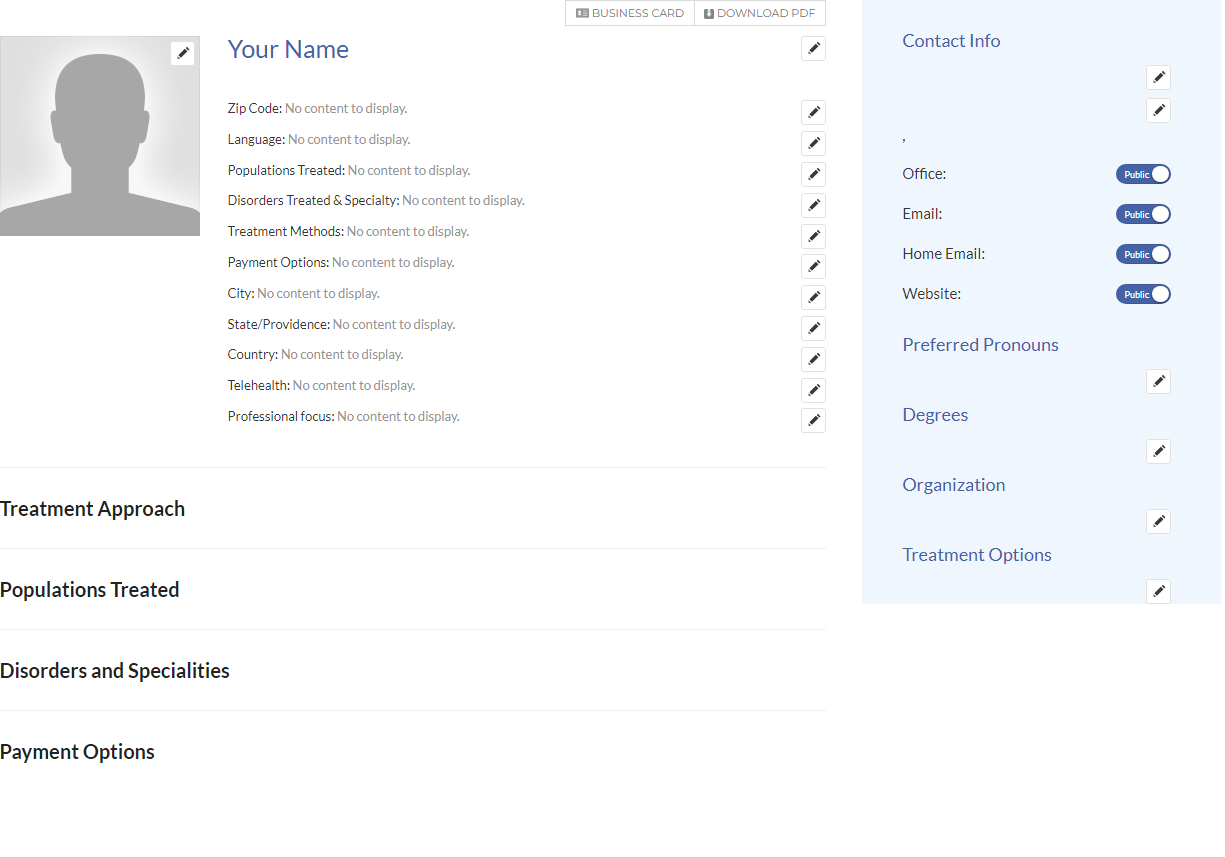This screenshot has height=857, width=1225.
Task: Click edit pencil for State/Providence
Action: click(x=813, y=329)
